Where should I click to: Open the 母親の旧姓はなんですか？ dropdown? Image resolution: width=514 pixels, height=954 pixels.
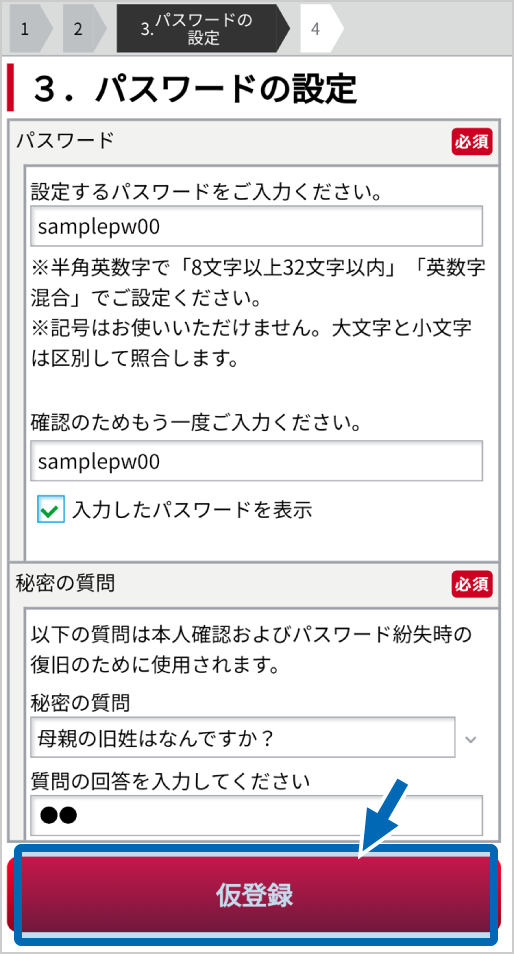[243, 737]
